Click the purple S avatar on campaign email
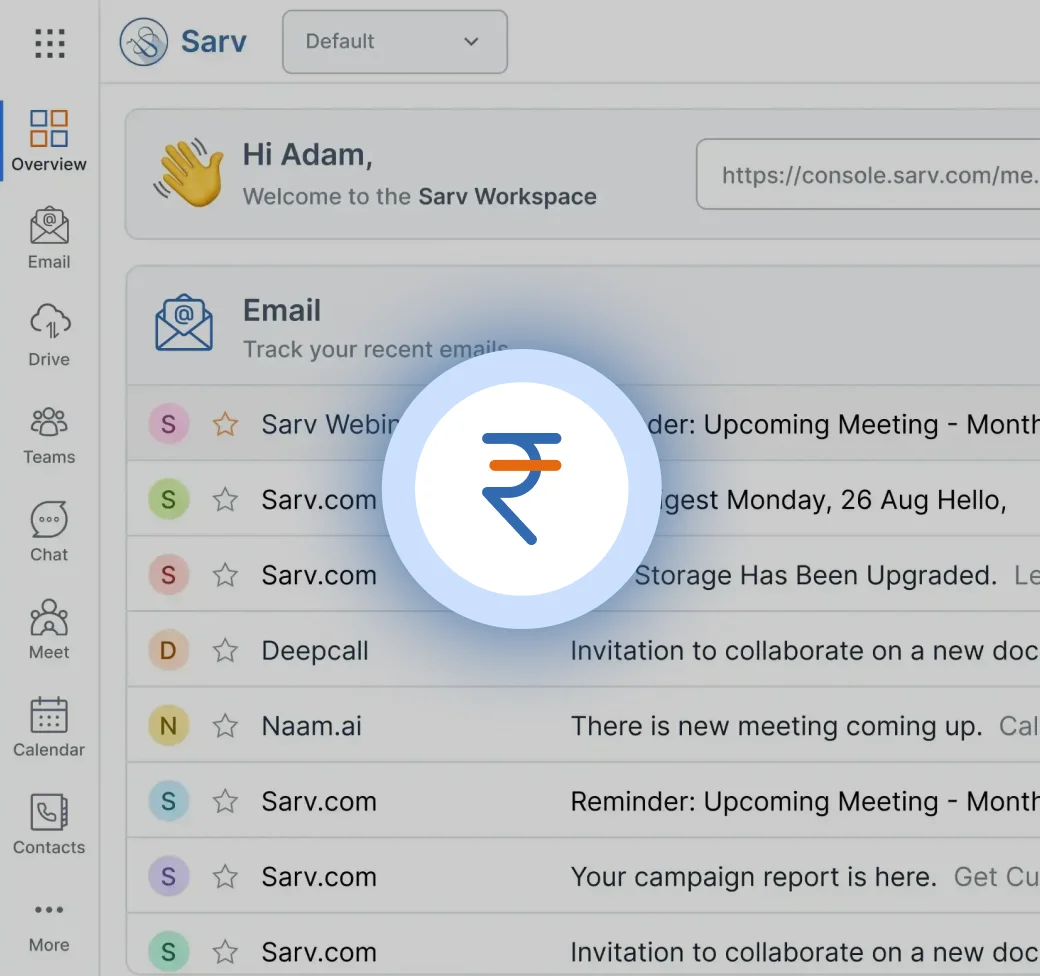 coord(168,877)
